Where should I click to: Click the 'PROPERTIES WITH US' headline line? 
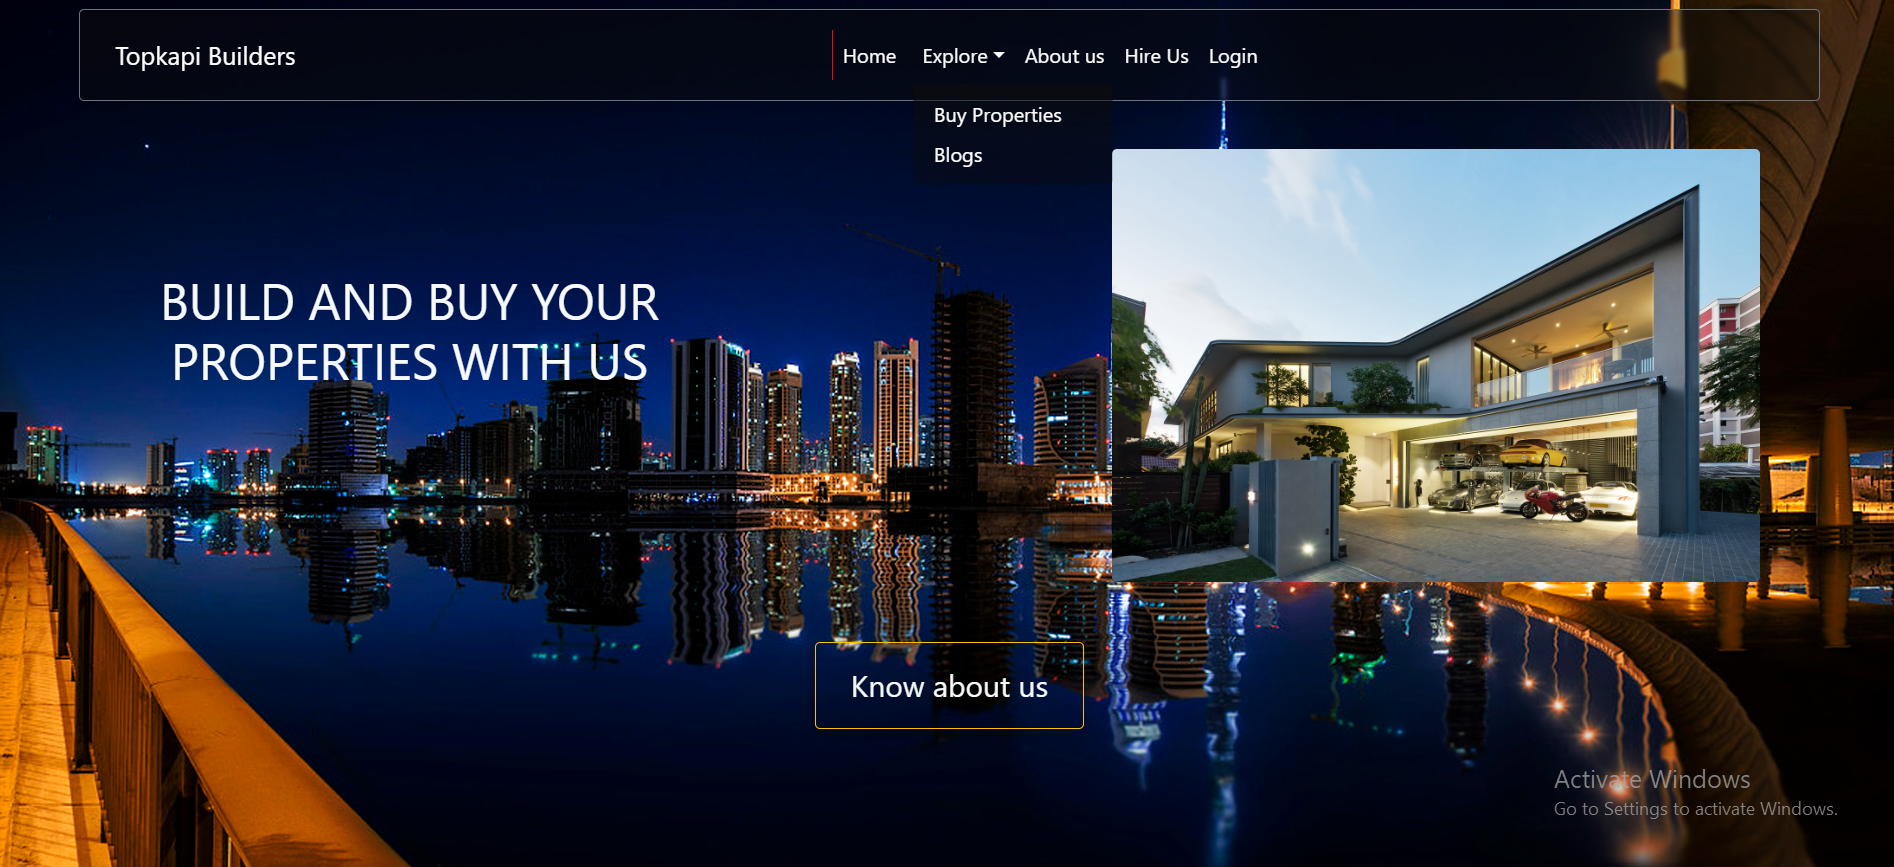click(x=409, y=363)
